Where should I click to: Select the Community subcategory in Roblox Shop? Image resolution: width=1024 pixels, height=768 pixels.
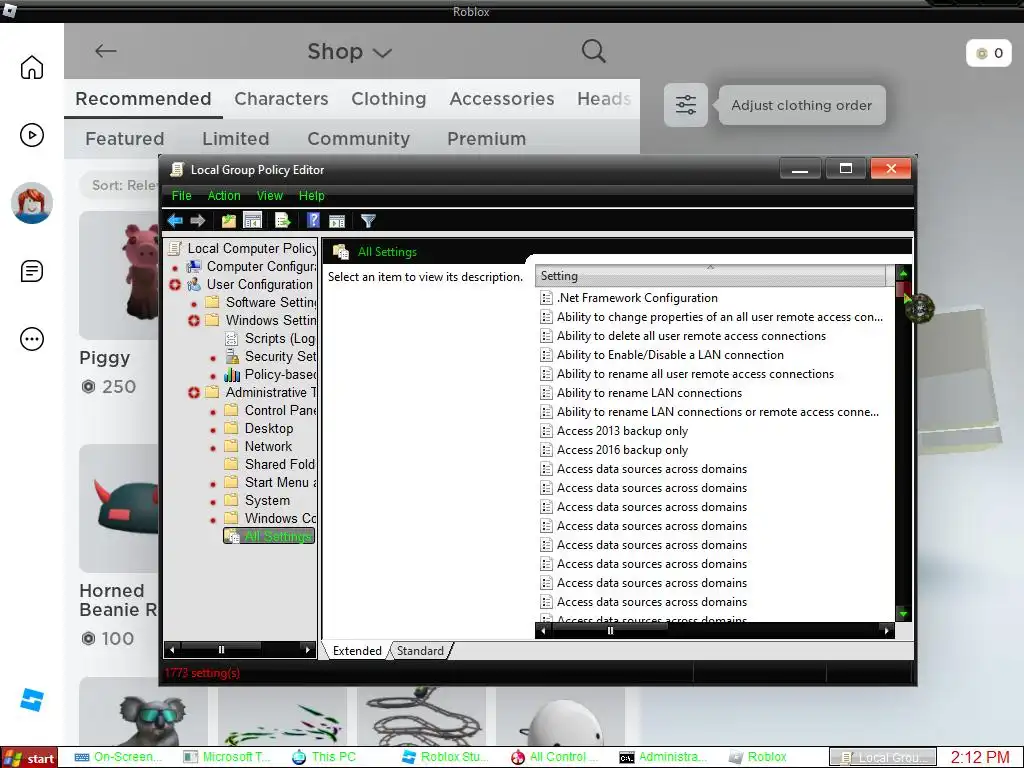point(359,138)
